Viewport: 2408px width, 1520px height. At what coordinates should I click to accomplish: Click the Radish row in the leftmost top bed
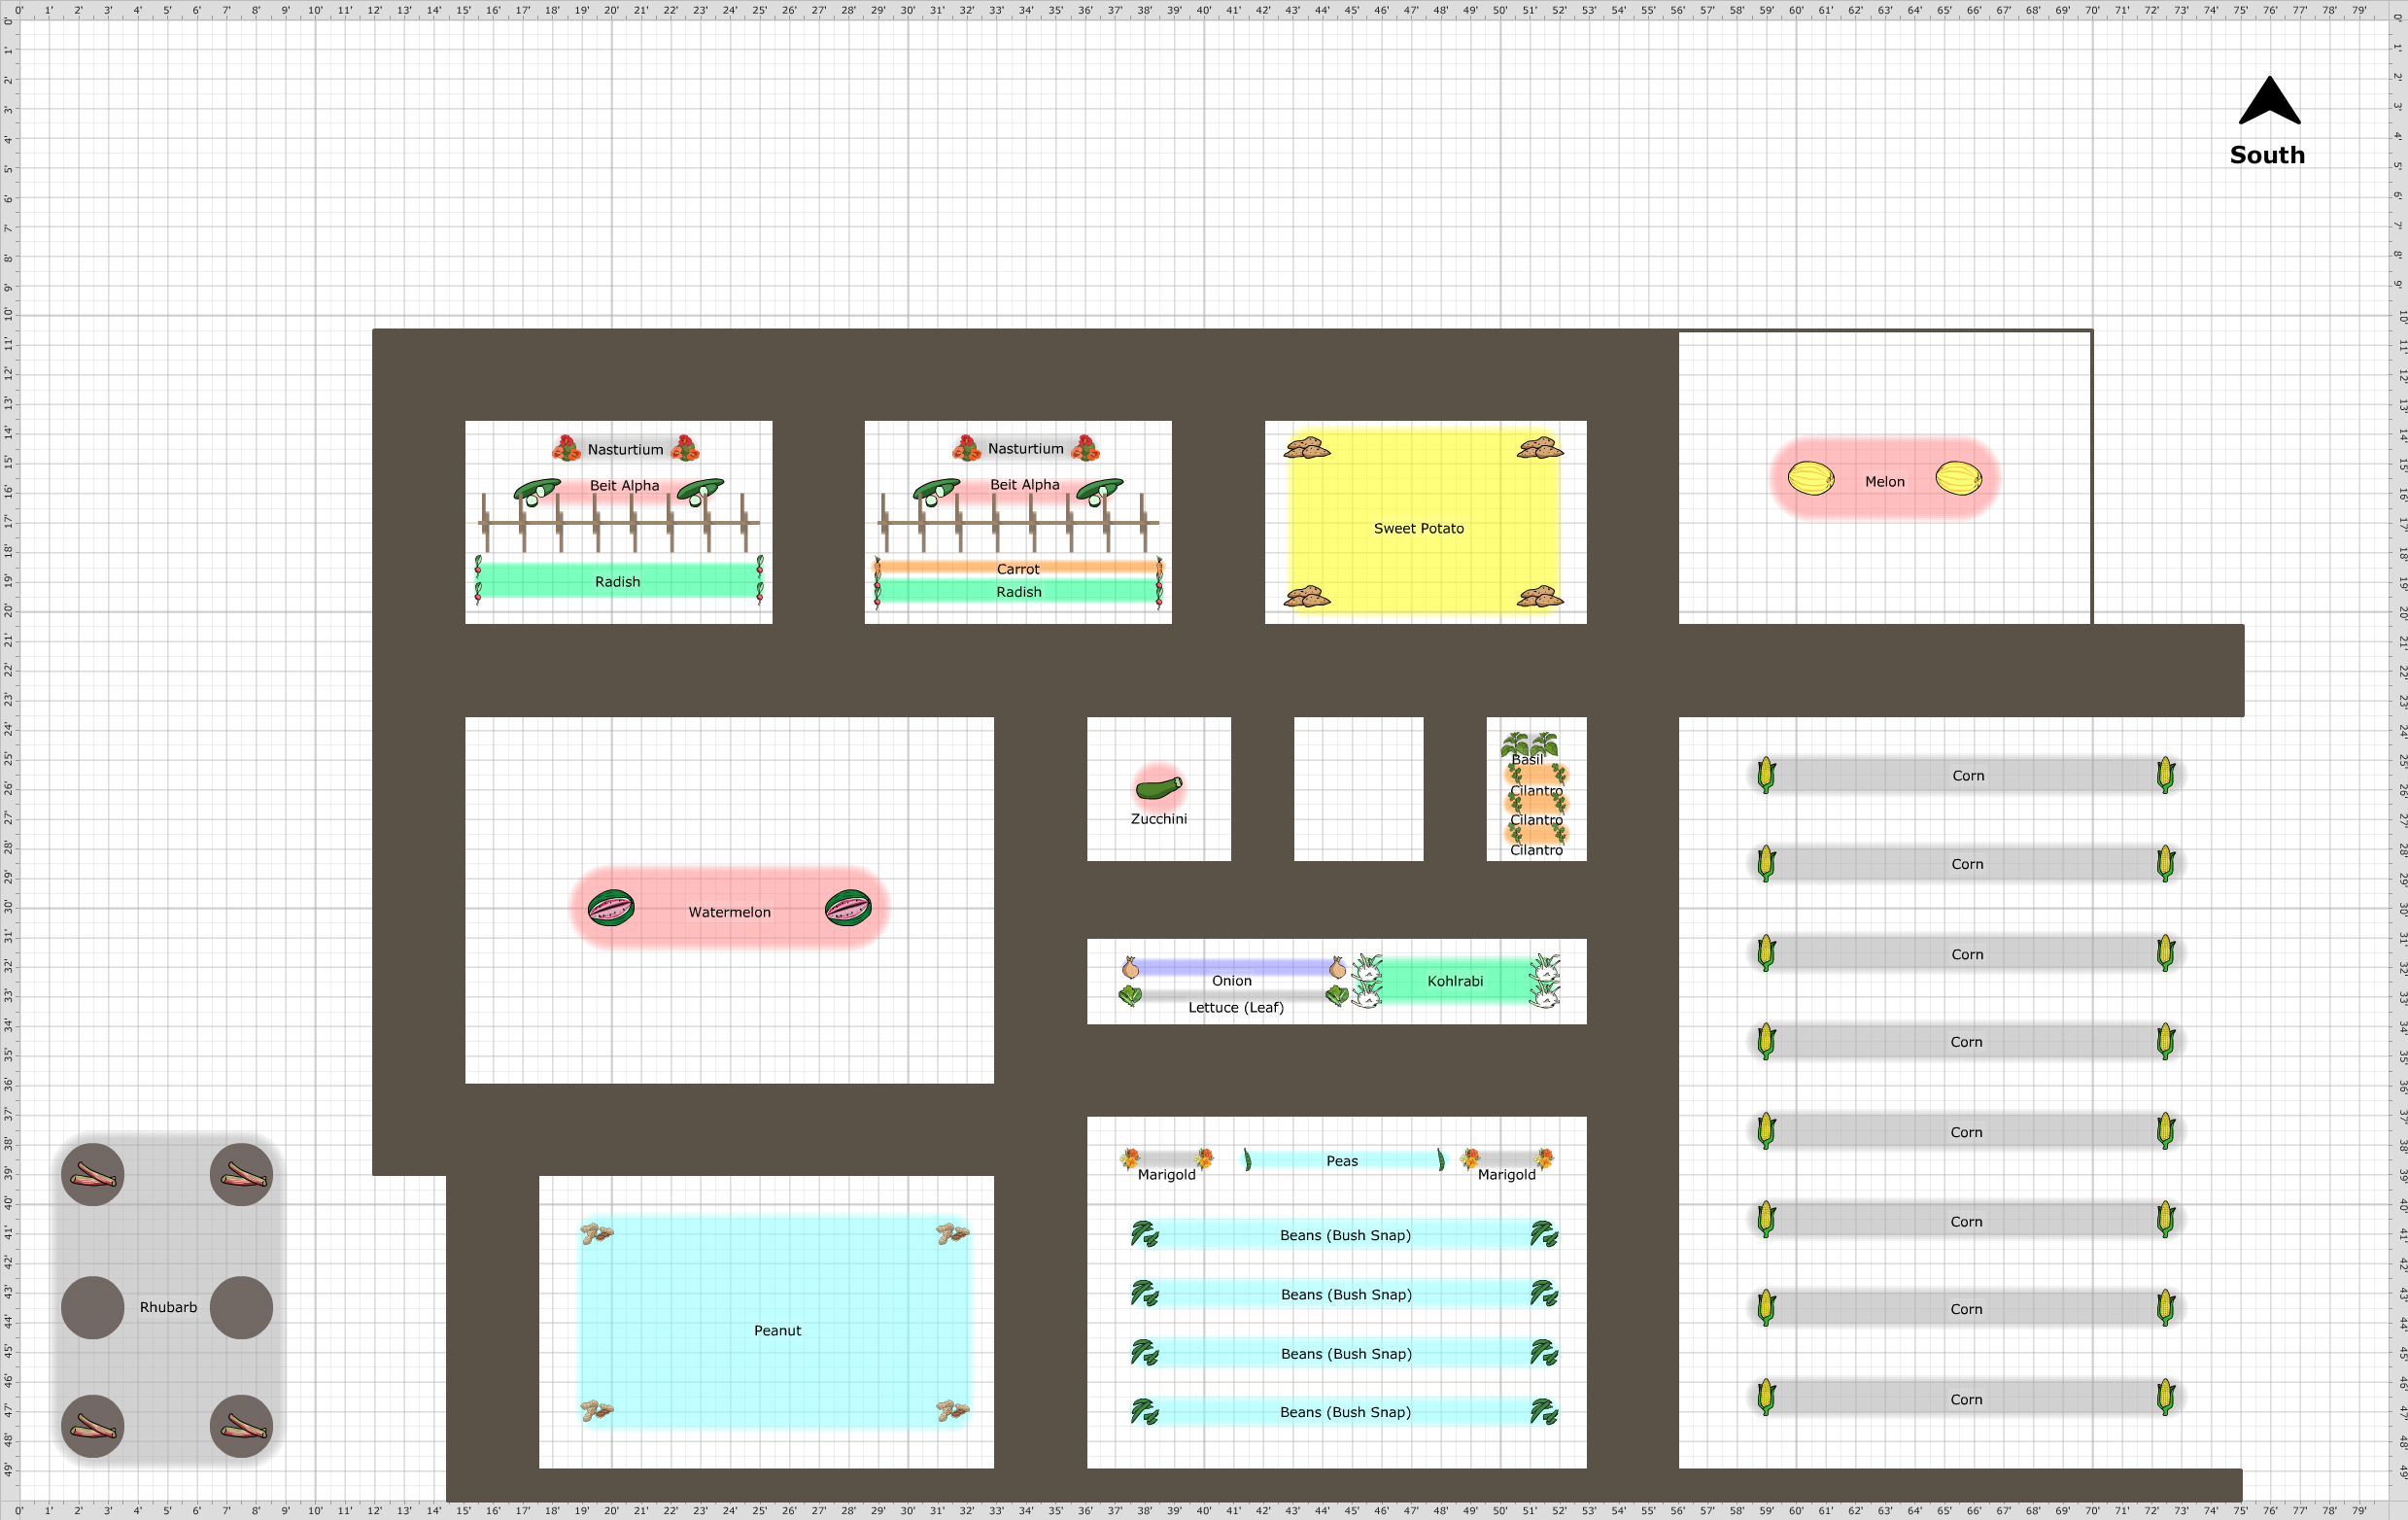click(x=618, y=581)
